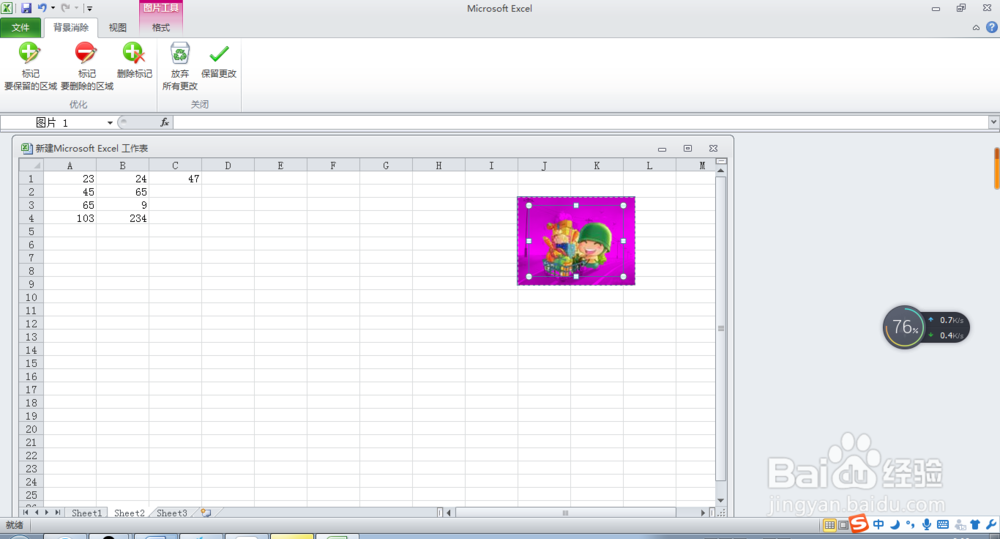Viewport: 1000px width, 539px height.
Task: Open the 文件 file tab
Action: click(x=20, y=27)
